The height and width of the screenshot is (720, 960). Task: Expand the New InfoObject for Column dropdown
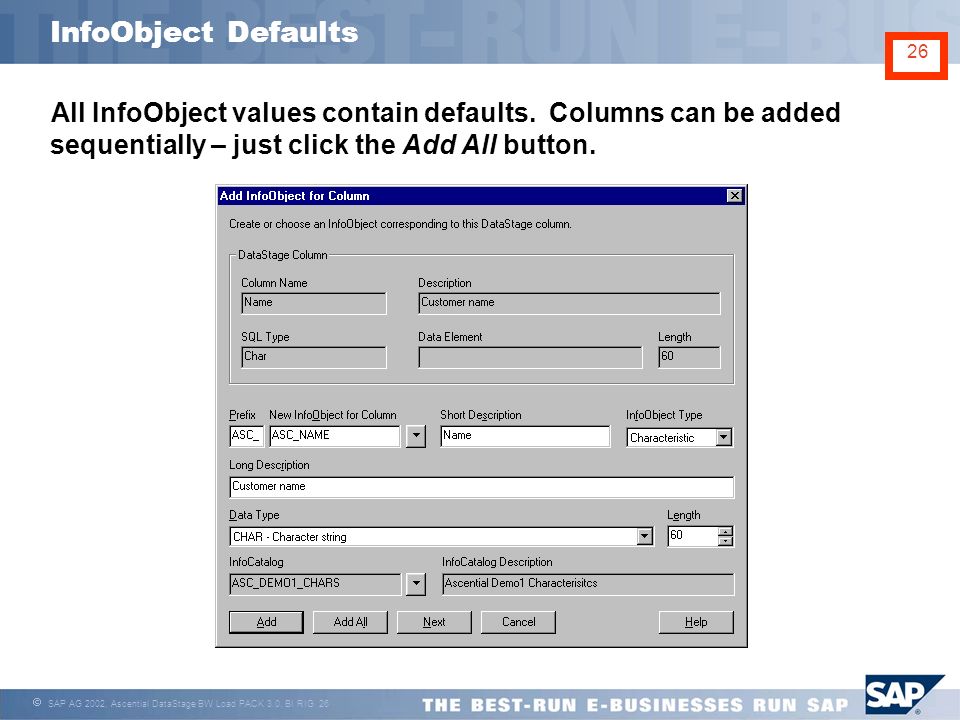point(416,436)
